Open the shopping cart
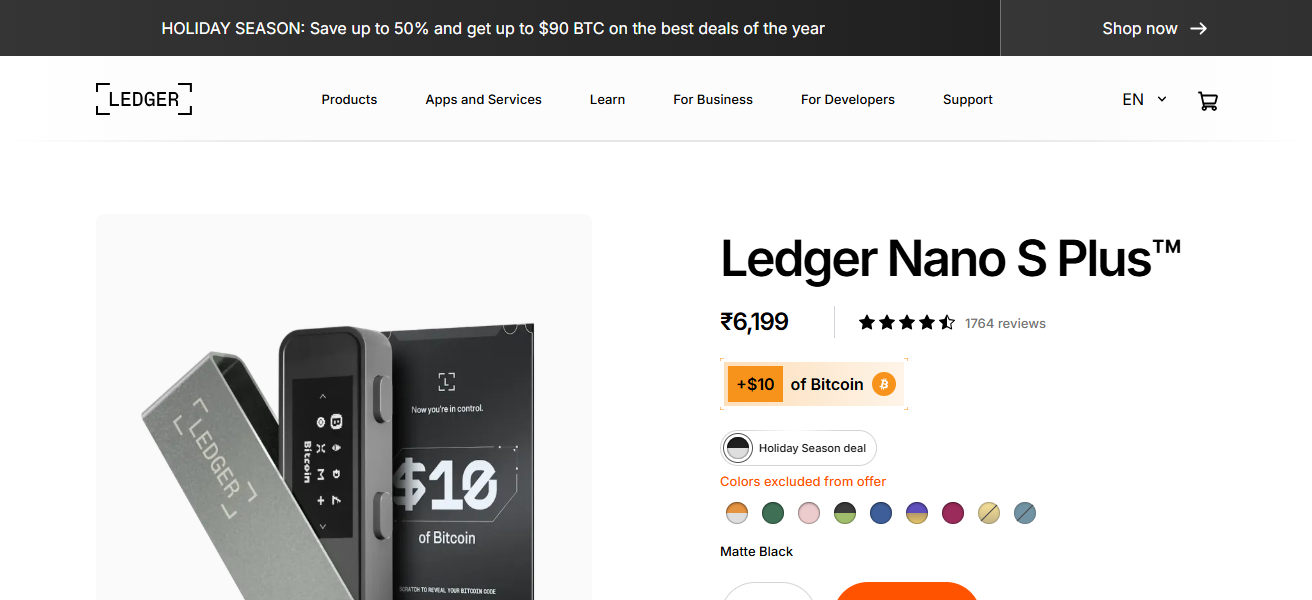Viewport: 1312px width, 600px height. [1208, 100]
